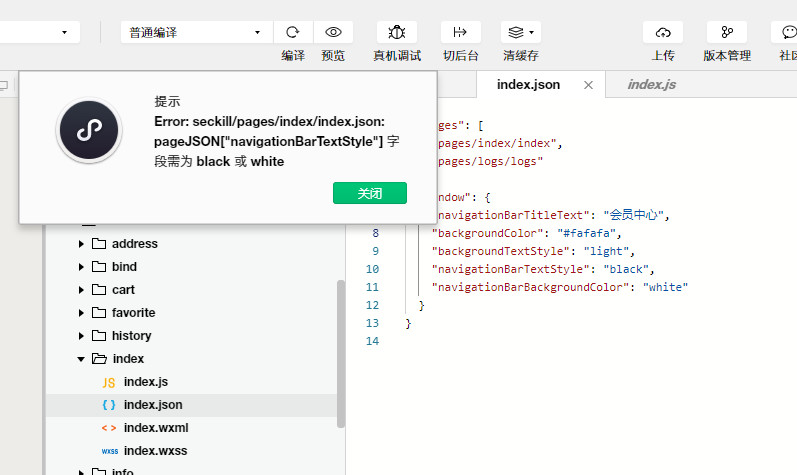Open real device debugging bug icon
The width and height of the screenshot is (797, 475).
(397, 32)
